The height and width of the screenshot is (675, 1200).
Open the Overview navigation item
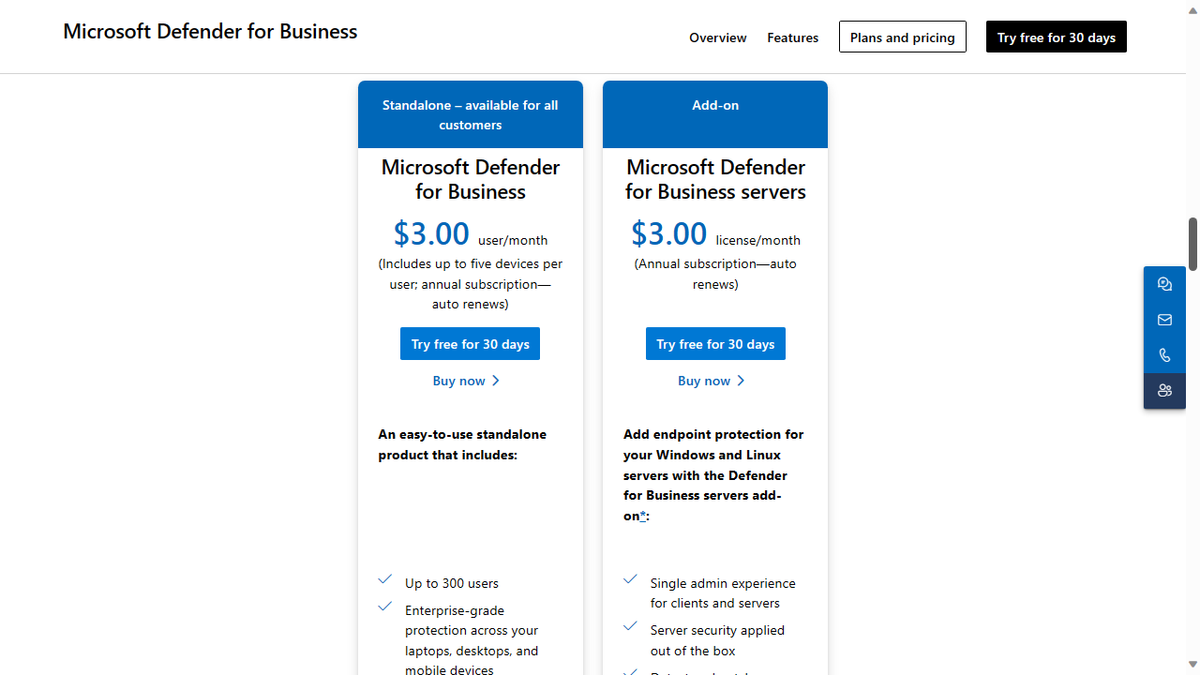click(x=717, y=37)
